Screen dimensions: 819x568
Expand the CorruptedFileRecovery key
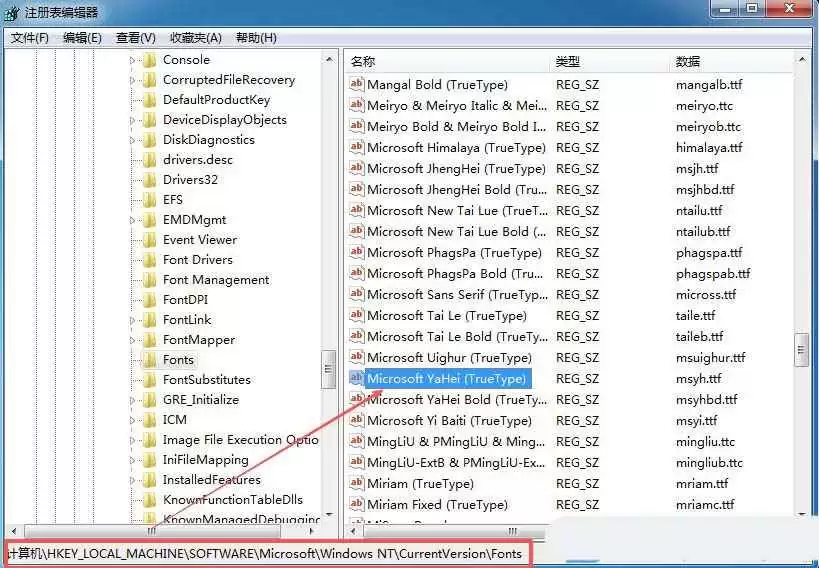(x=132, y=80)
